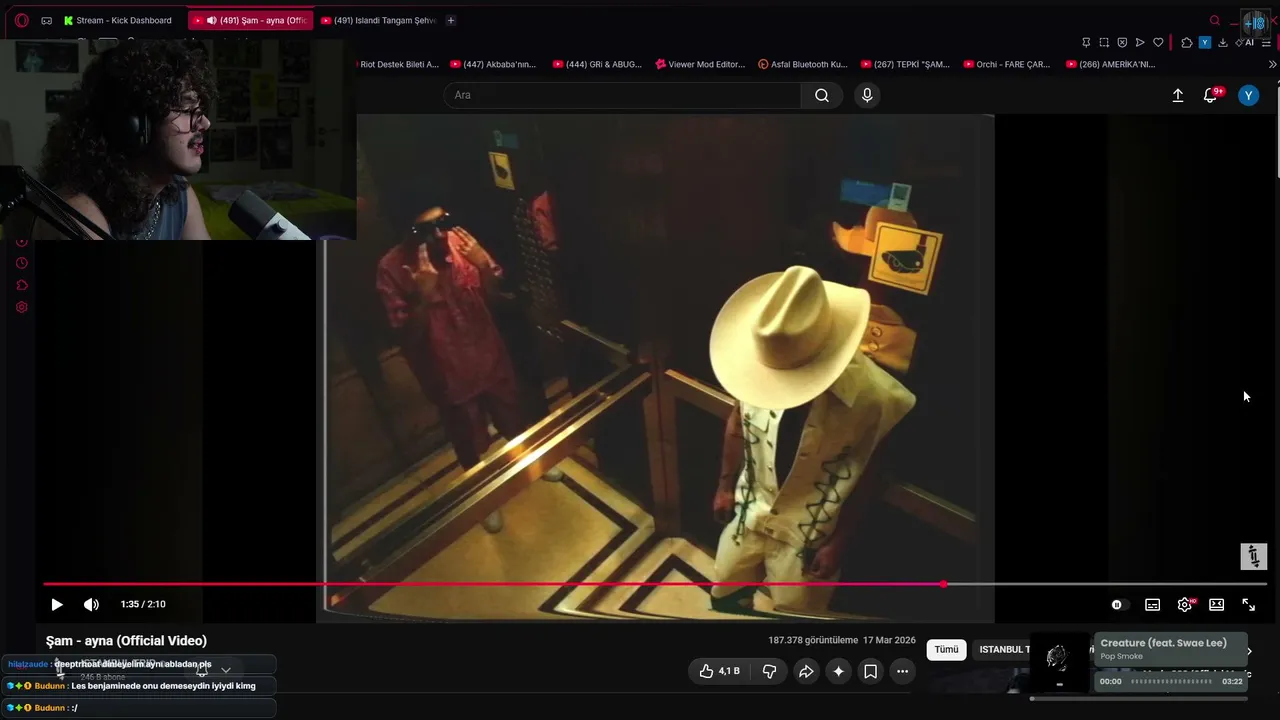Expand the chat overlay chevron

point(226,670)
